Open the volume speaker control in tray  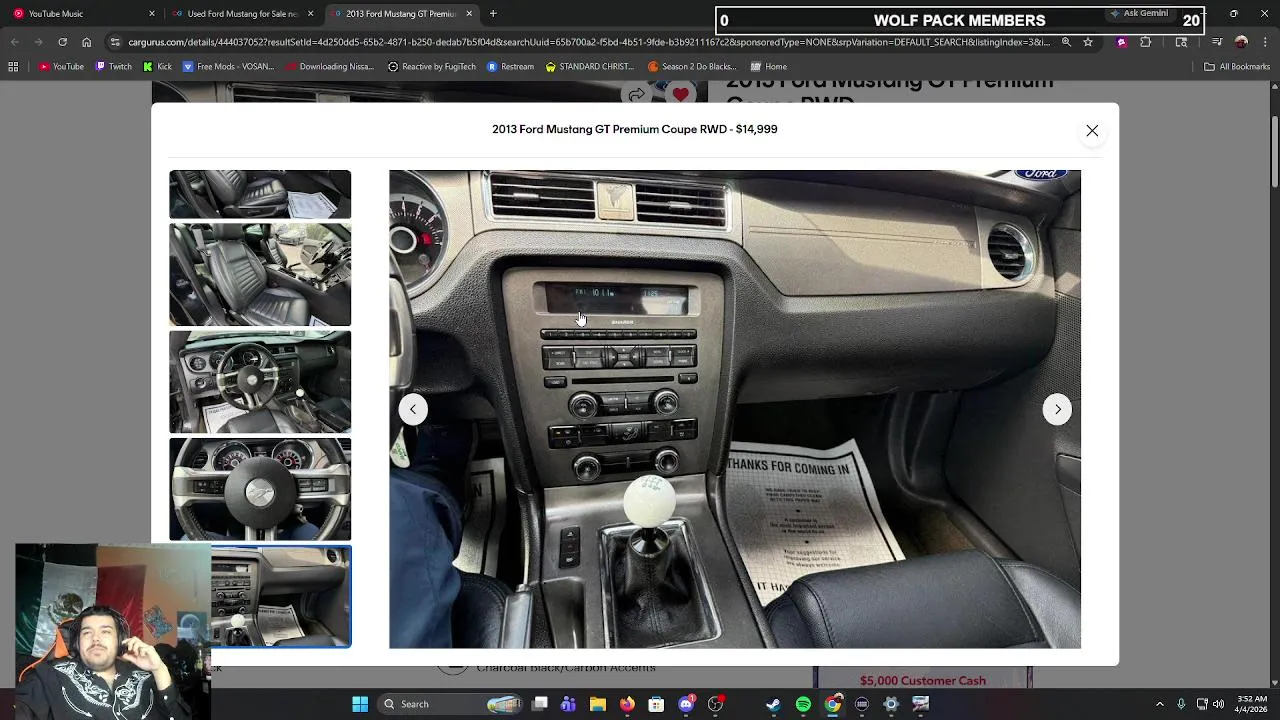[1218, 704]
